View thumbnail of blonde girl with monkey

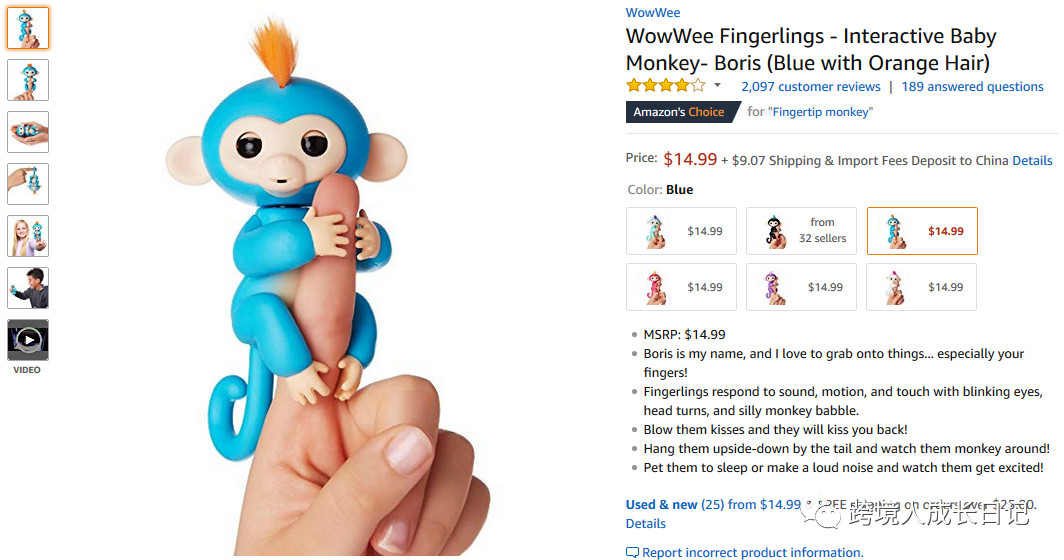pos(28,236)
